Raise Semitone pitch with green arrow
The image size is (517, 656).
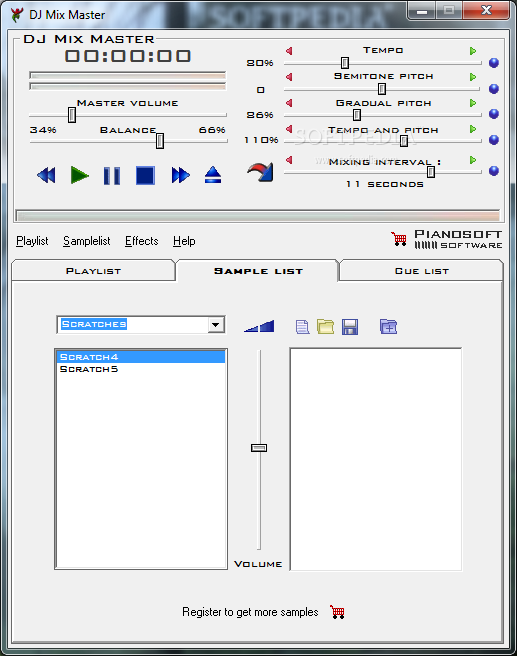click(x=473, y=77)
